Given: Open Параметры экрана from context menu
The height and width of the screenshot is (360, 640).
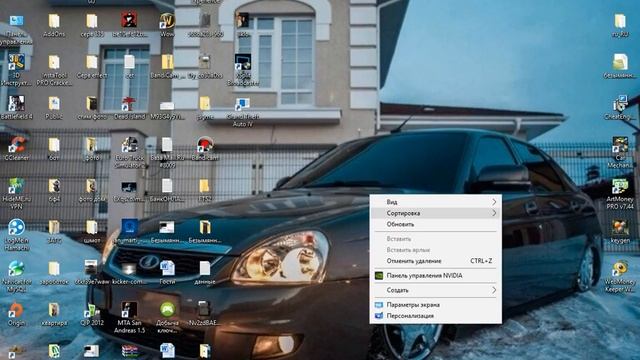Looking at the screenshot, I should click(436, 305).
